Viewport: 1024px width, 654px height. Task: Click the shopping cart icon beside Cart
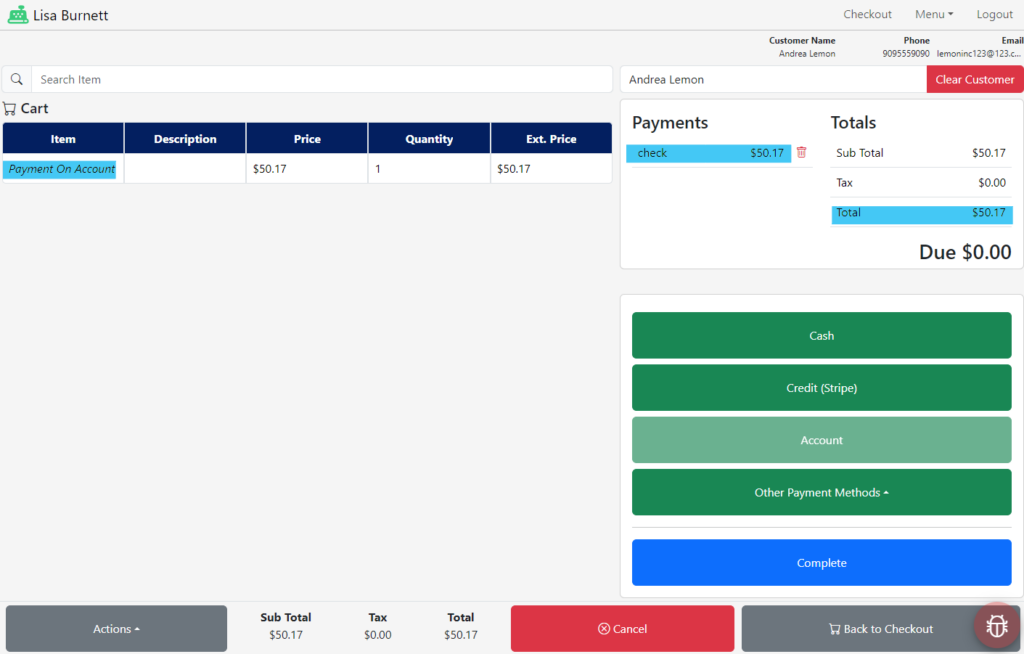click(9, 108)
